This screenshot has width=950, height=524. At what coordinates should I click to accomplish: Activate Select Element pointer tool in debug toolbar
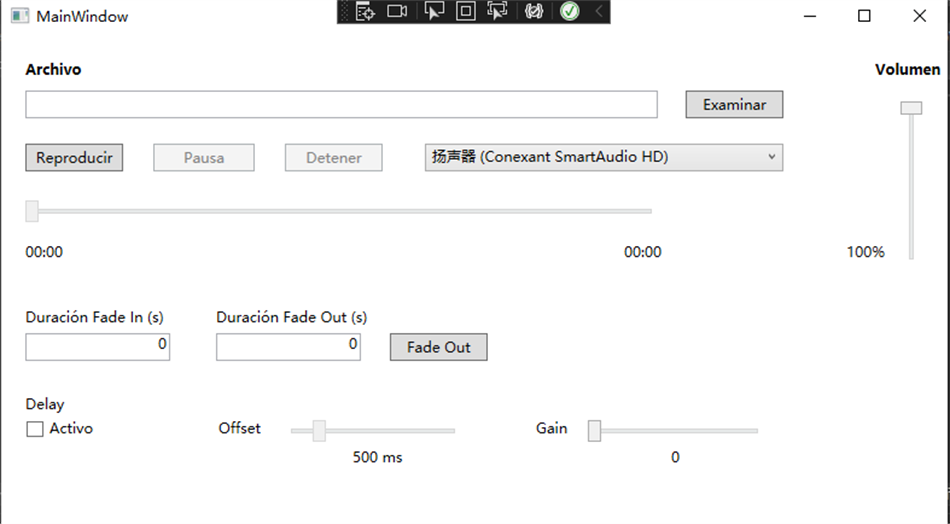coord(434,12)
